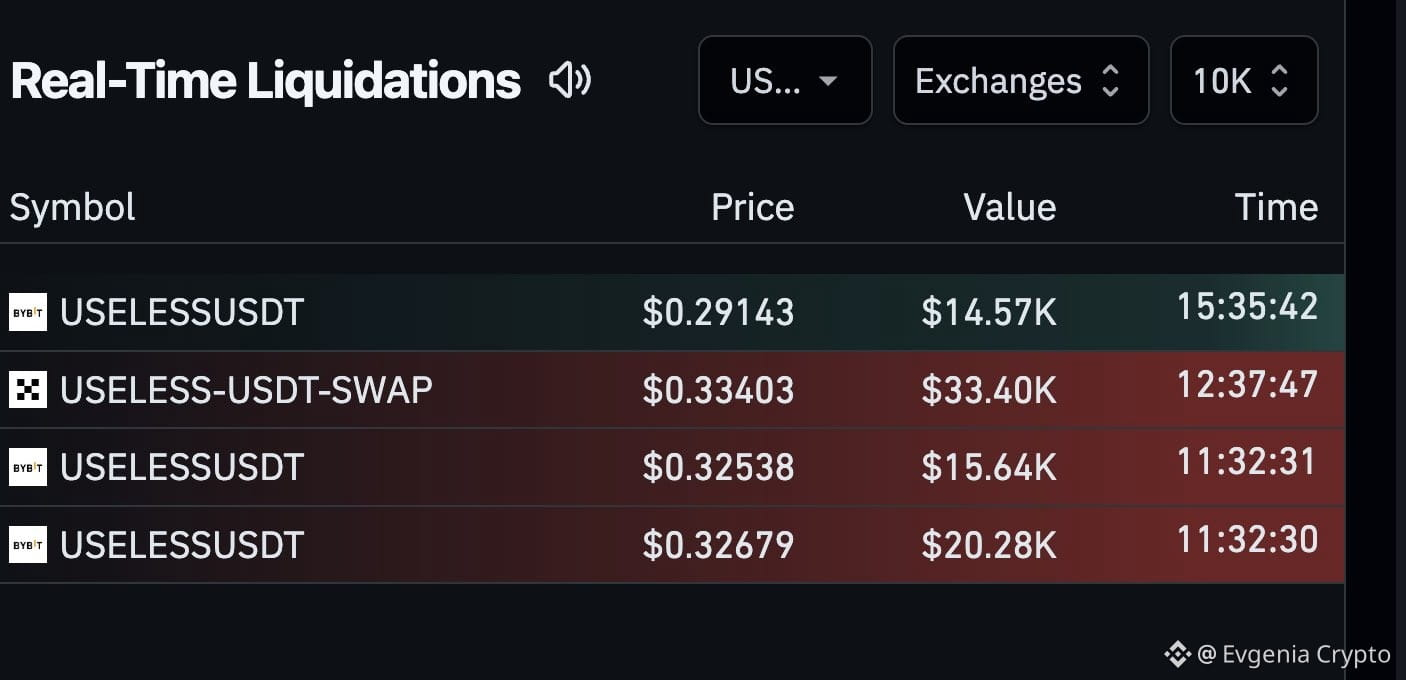Sort the table by the Symbol column
Screen dimensions: 1406x680
click(x=72, y=207)
